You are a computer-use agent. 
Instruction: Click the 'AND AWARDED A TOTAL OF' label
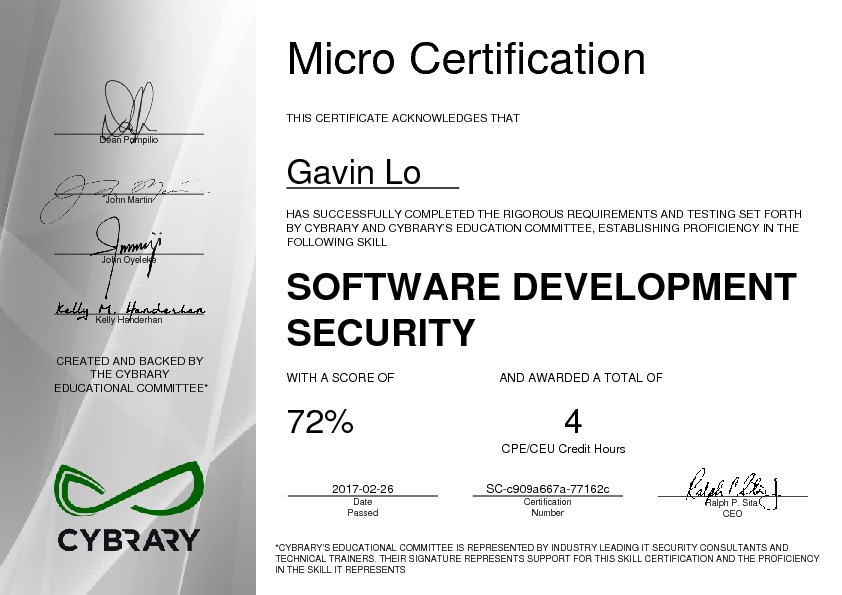click(581, 378)
